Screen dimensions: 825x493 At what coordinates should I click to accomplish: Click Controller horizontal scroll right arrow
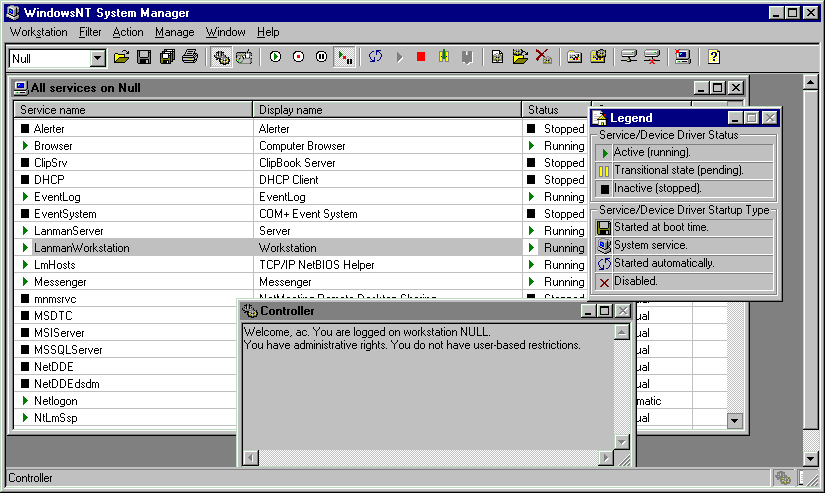(606, 458)
